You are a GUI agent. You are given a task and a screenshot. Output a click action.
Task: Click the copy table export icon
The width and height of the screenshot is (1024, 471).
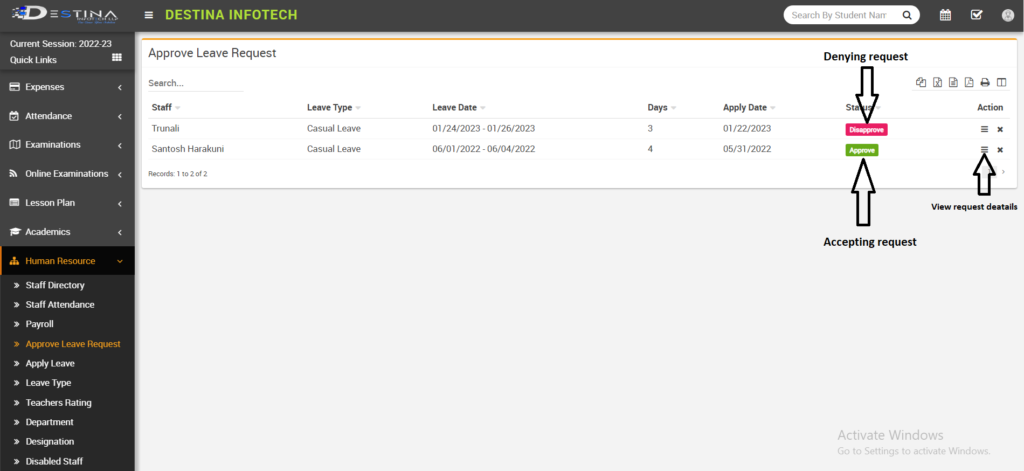[x=921, y=82]
